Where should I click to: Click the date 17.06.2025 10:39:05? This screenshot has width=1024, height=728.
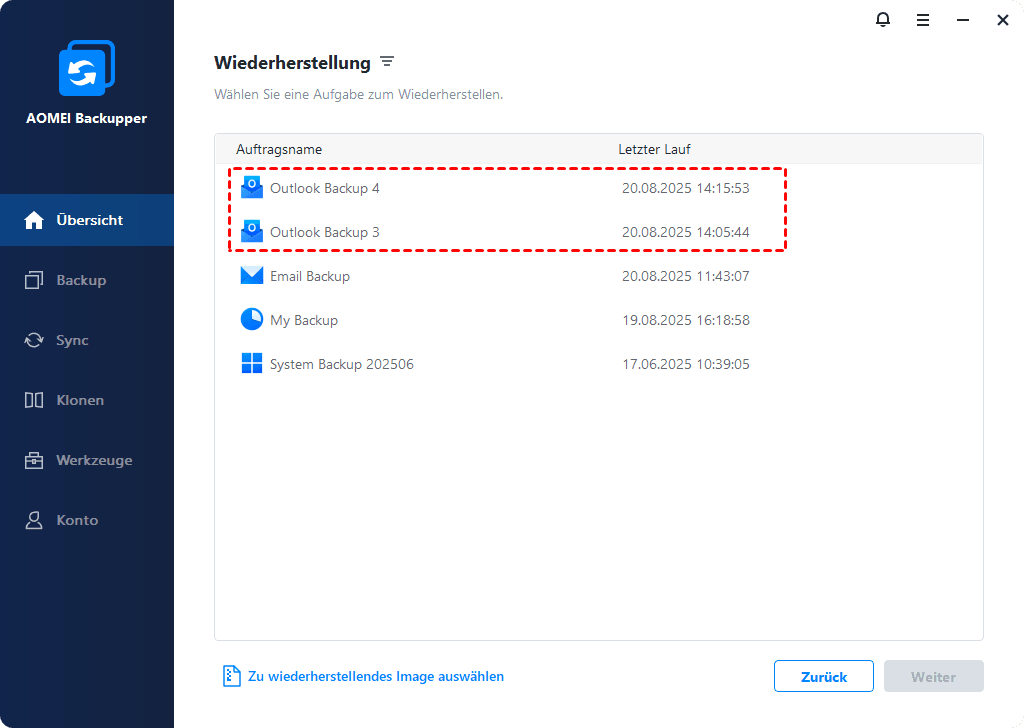coord(686,364)
